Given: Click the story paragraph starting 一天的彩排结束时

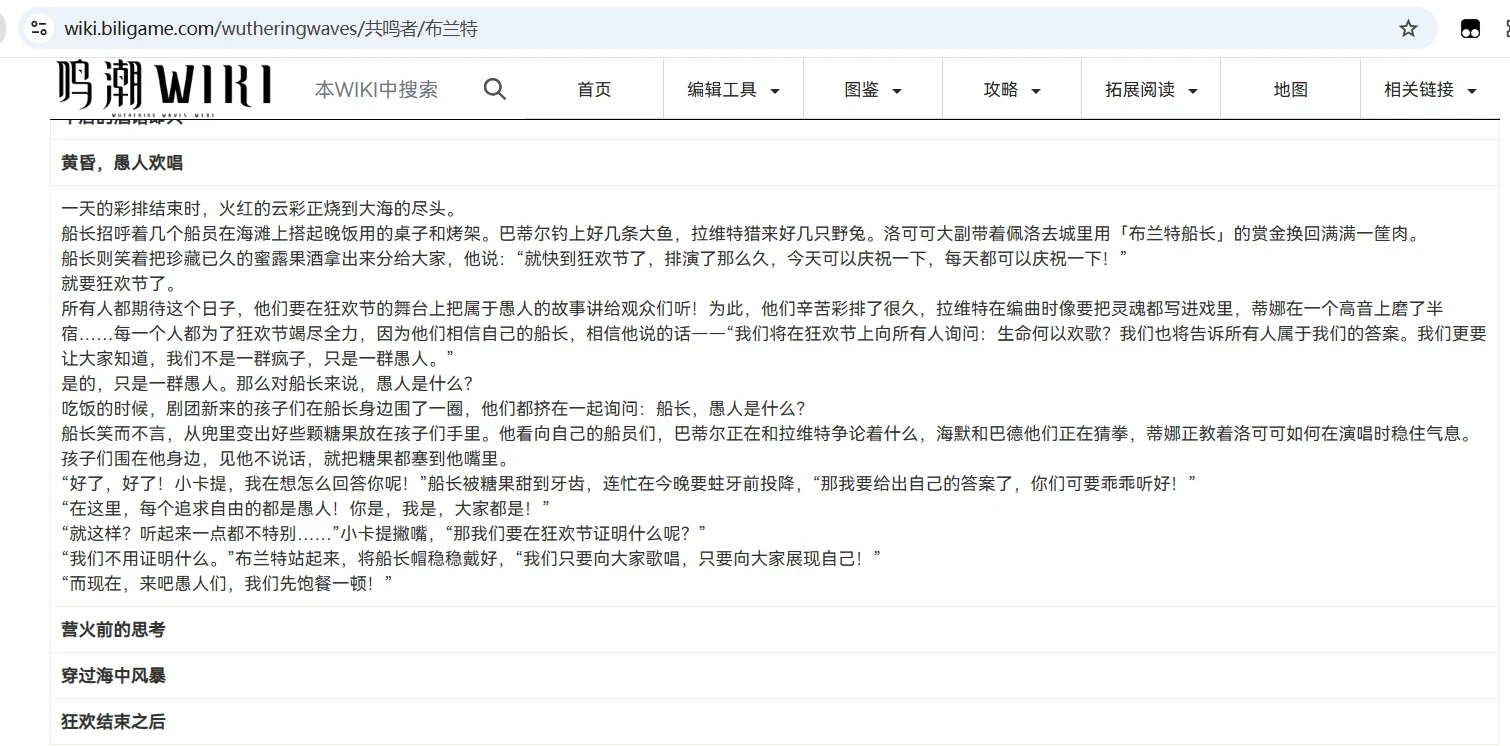Looking at the screenshot, I should coord(259,210).
